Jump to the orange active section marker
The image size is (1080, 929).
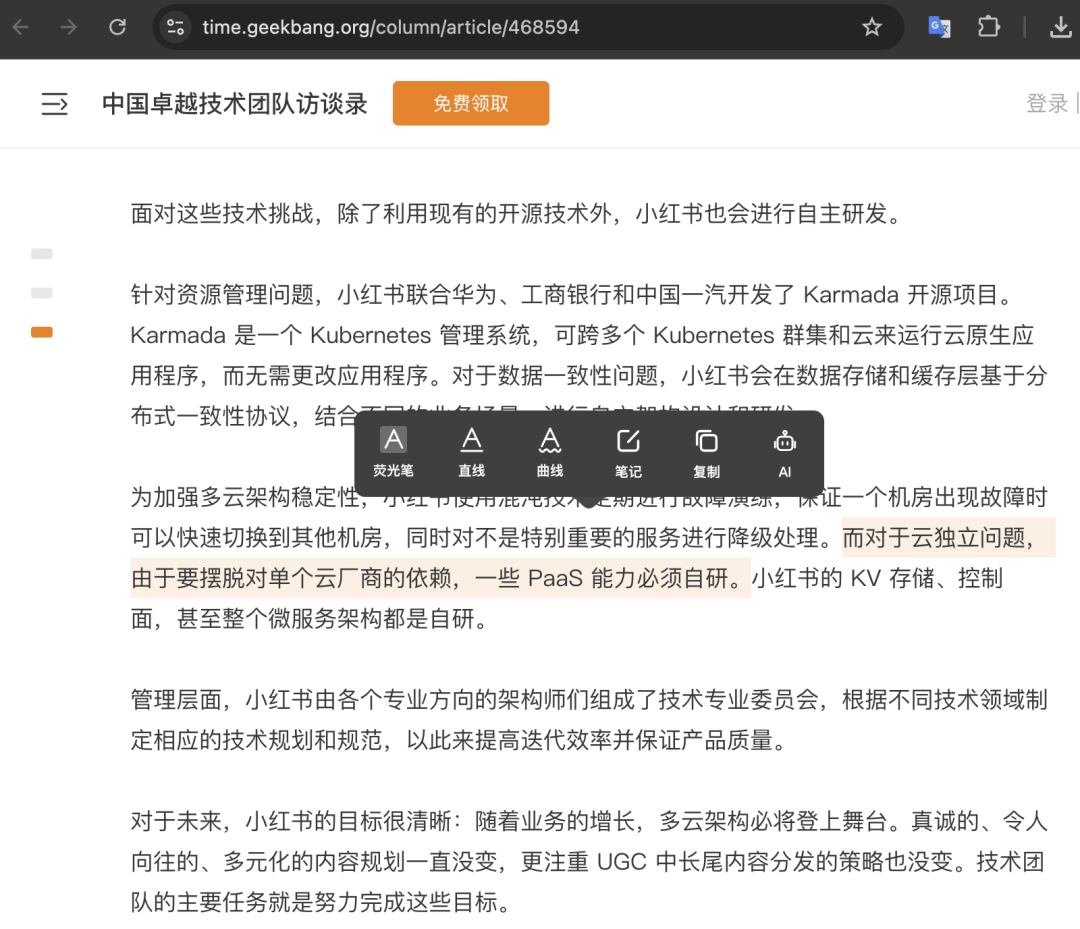point(42,333)
